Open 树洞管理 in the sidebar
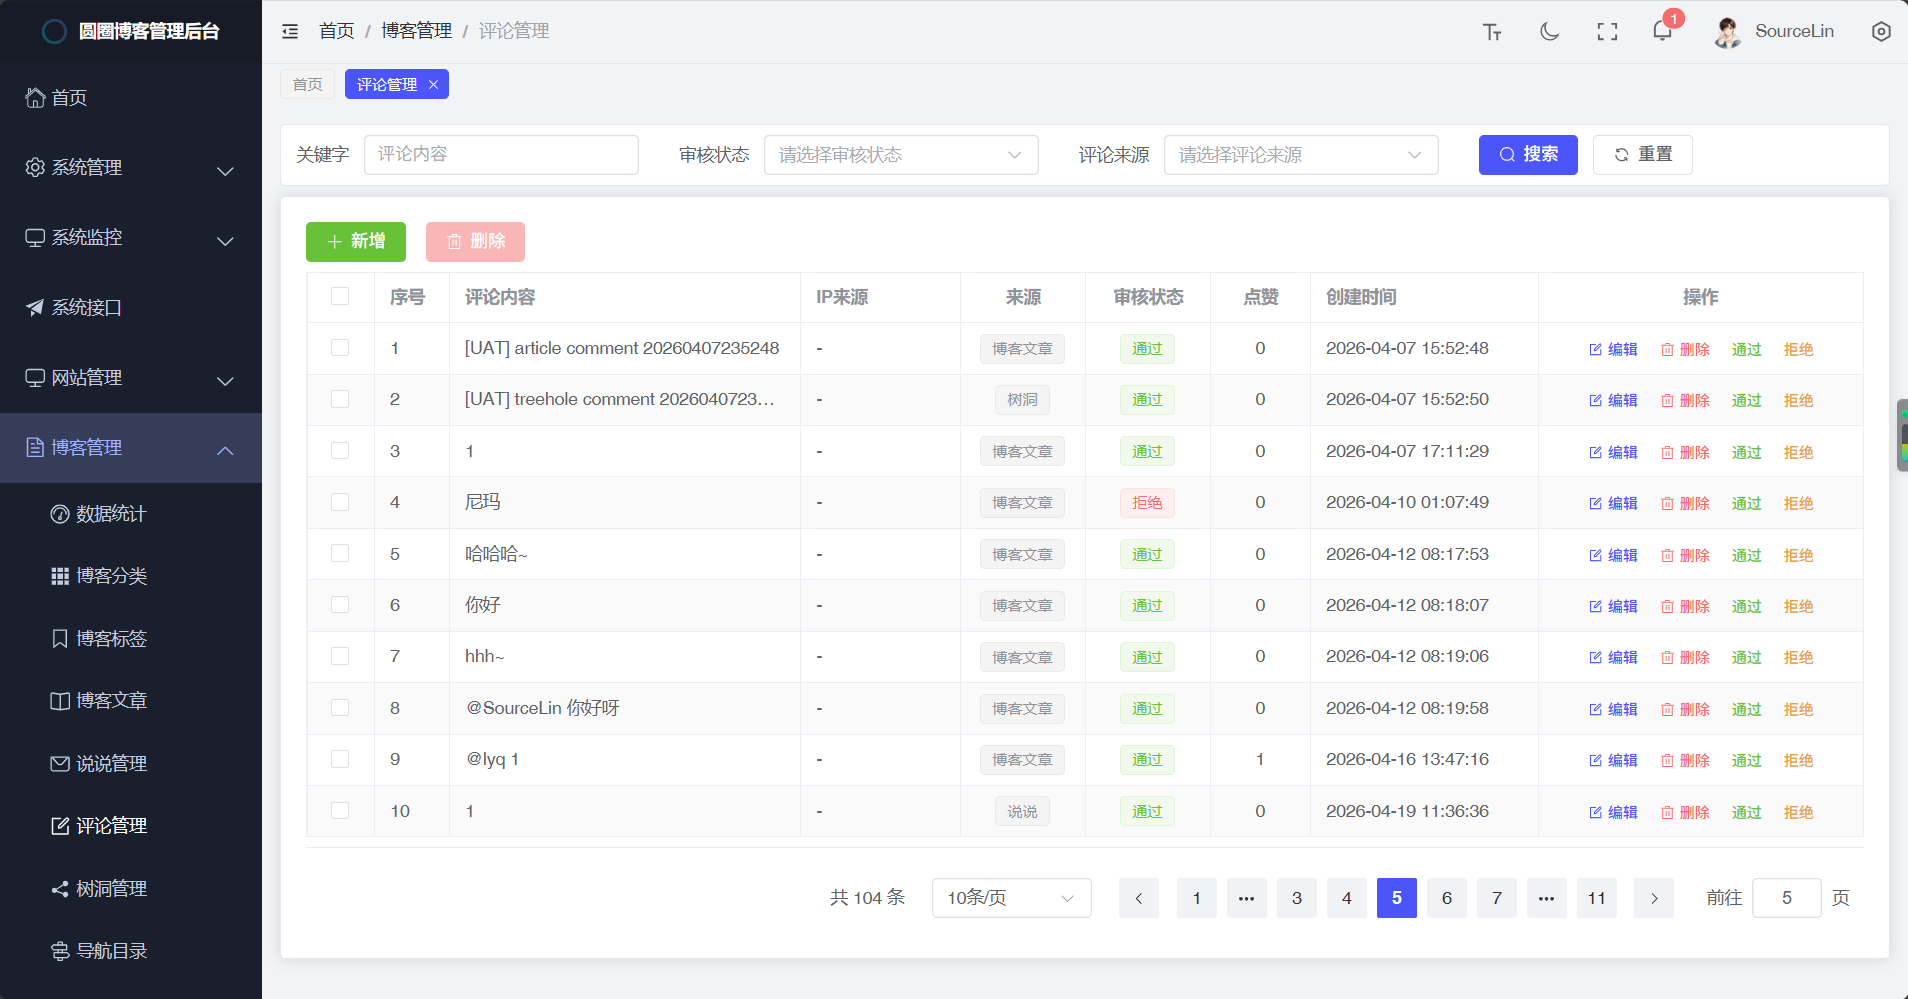This screenshot has height=999, width=1908. [131, 889]
